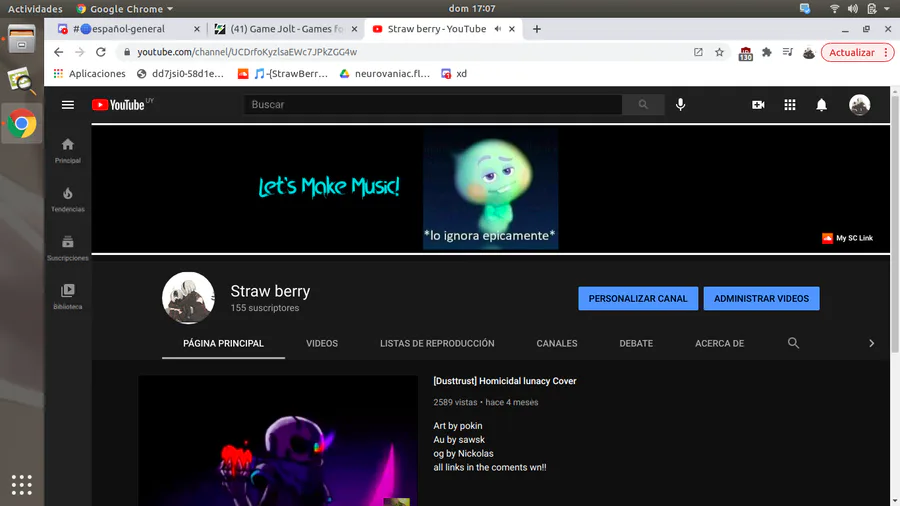Switch to the CANALES tab

[x=557, y=343]
